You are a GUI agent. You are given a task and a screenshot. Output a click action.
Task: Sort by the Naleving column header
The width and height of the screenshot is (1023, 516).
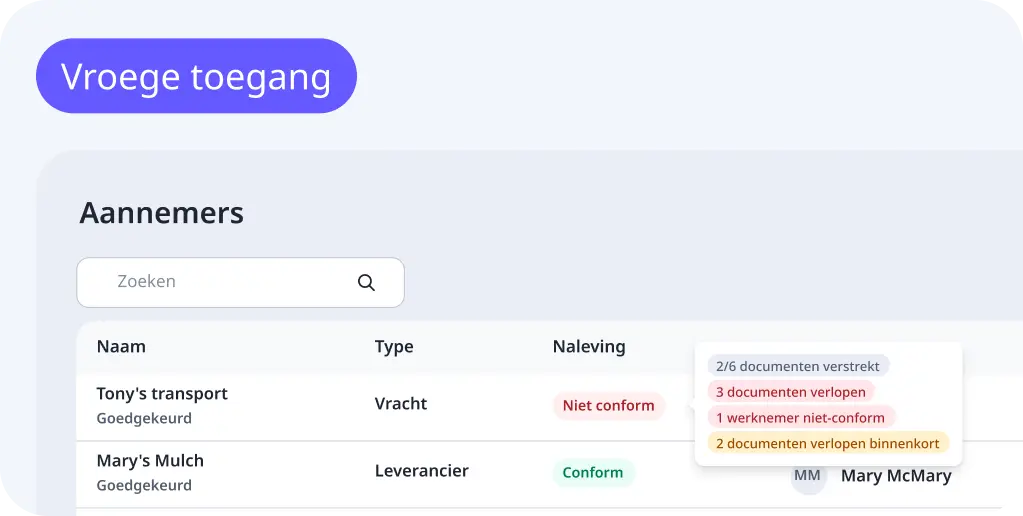(589, 347)
